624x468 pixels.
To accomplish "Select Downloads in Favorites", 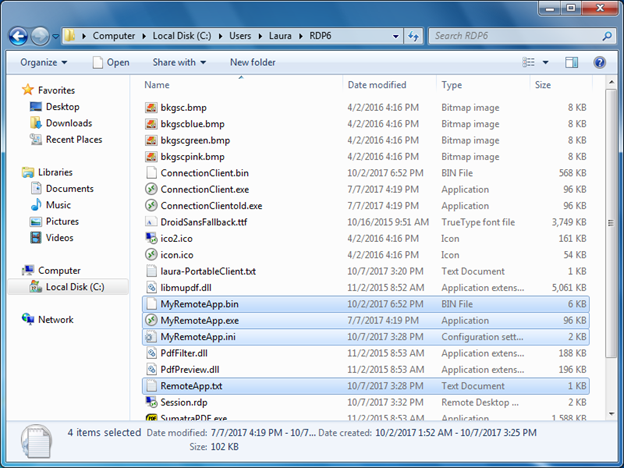I will coord(68,123).
